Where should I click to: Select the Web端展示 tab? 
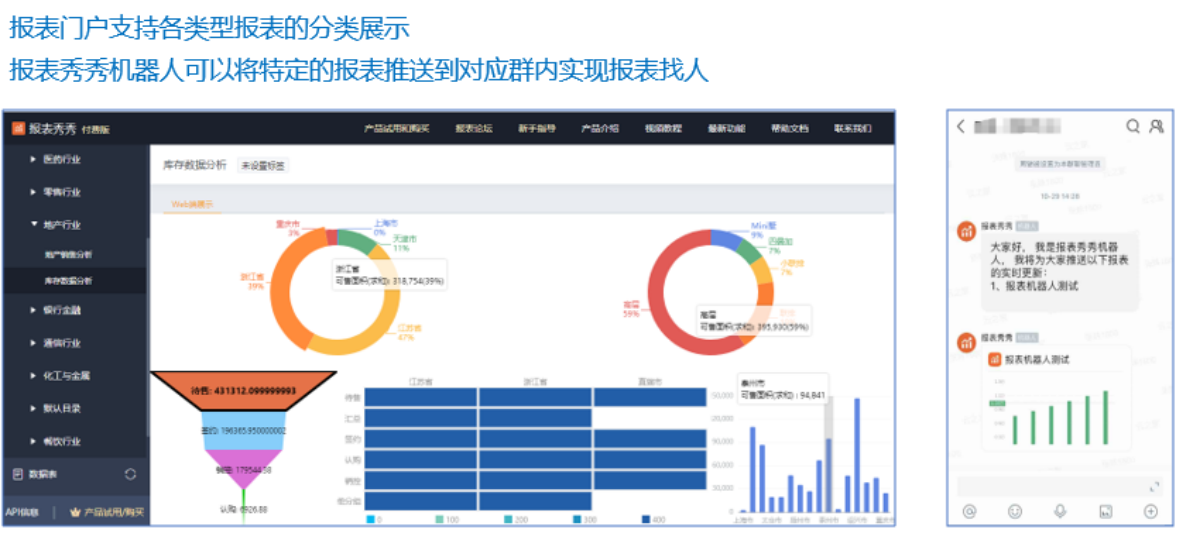pyautogui.click(x=192, y=203)
